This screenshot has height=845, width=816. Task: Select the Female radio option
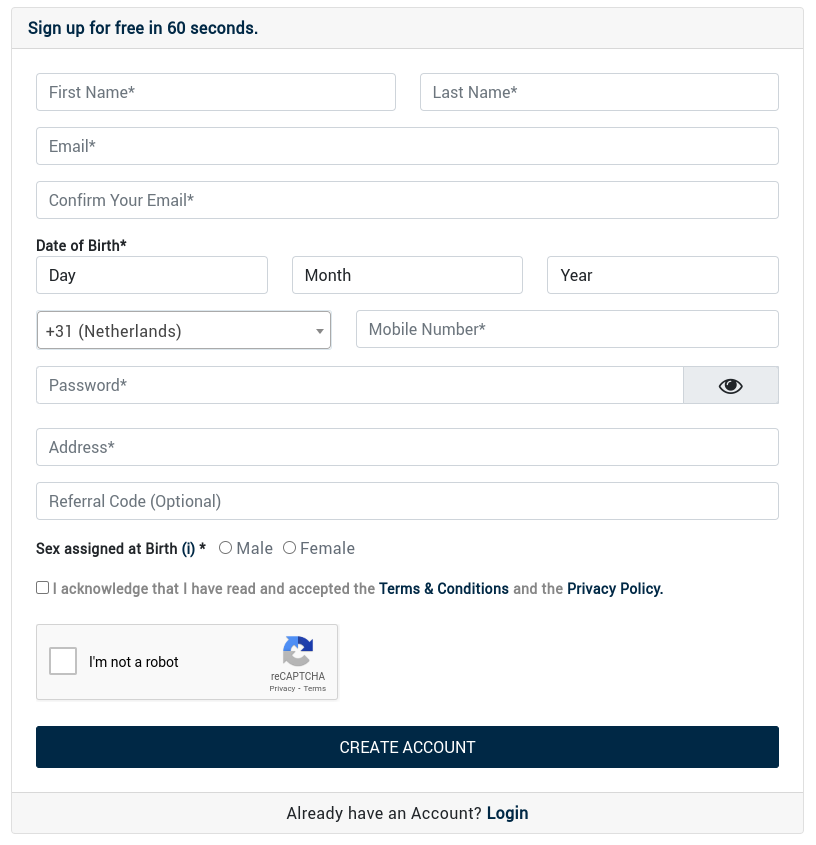[290, 548]
